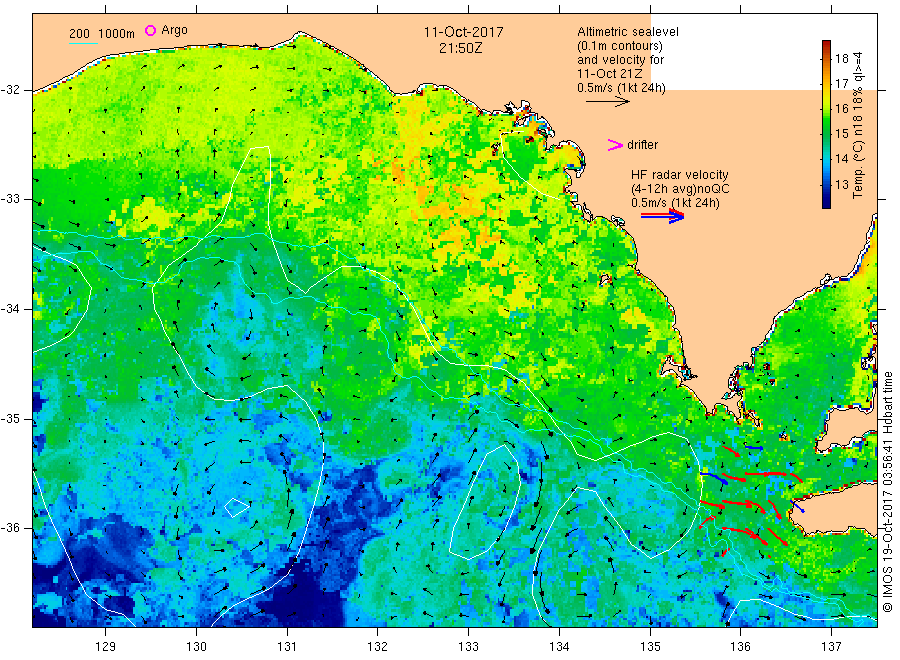Click the '1000m' isobath legend label

(x=116, y=34)
